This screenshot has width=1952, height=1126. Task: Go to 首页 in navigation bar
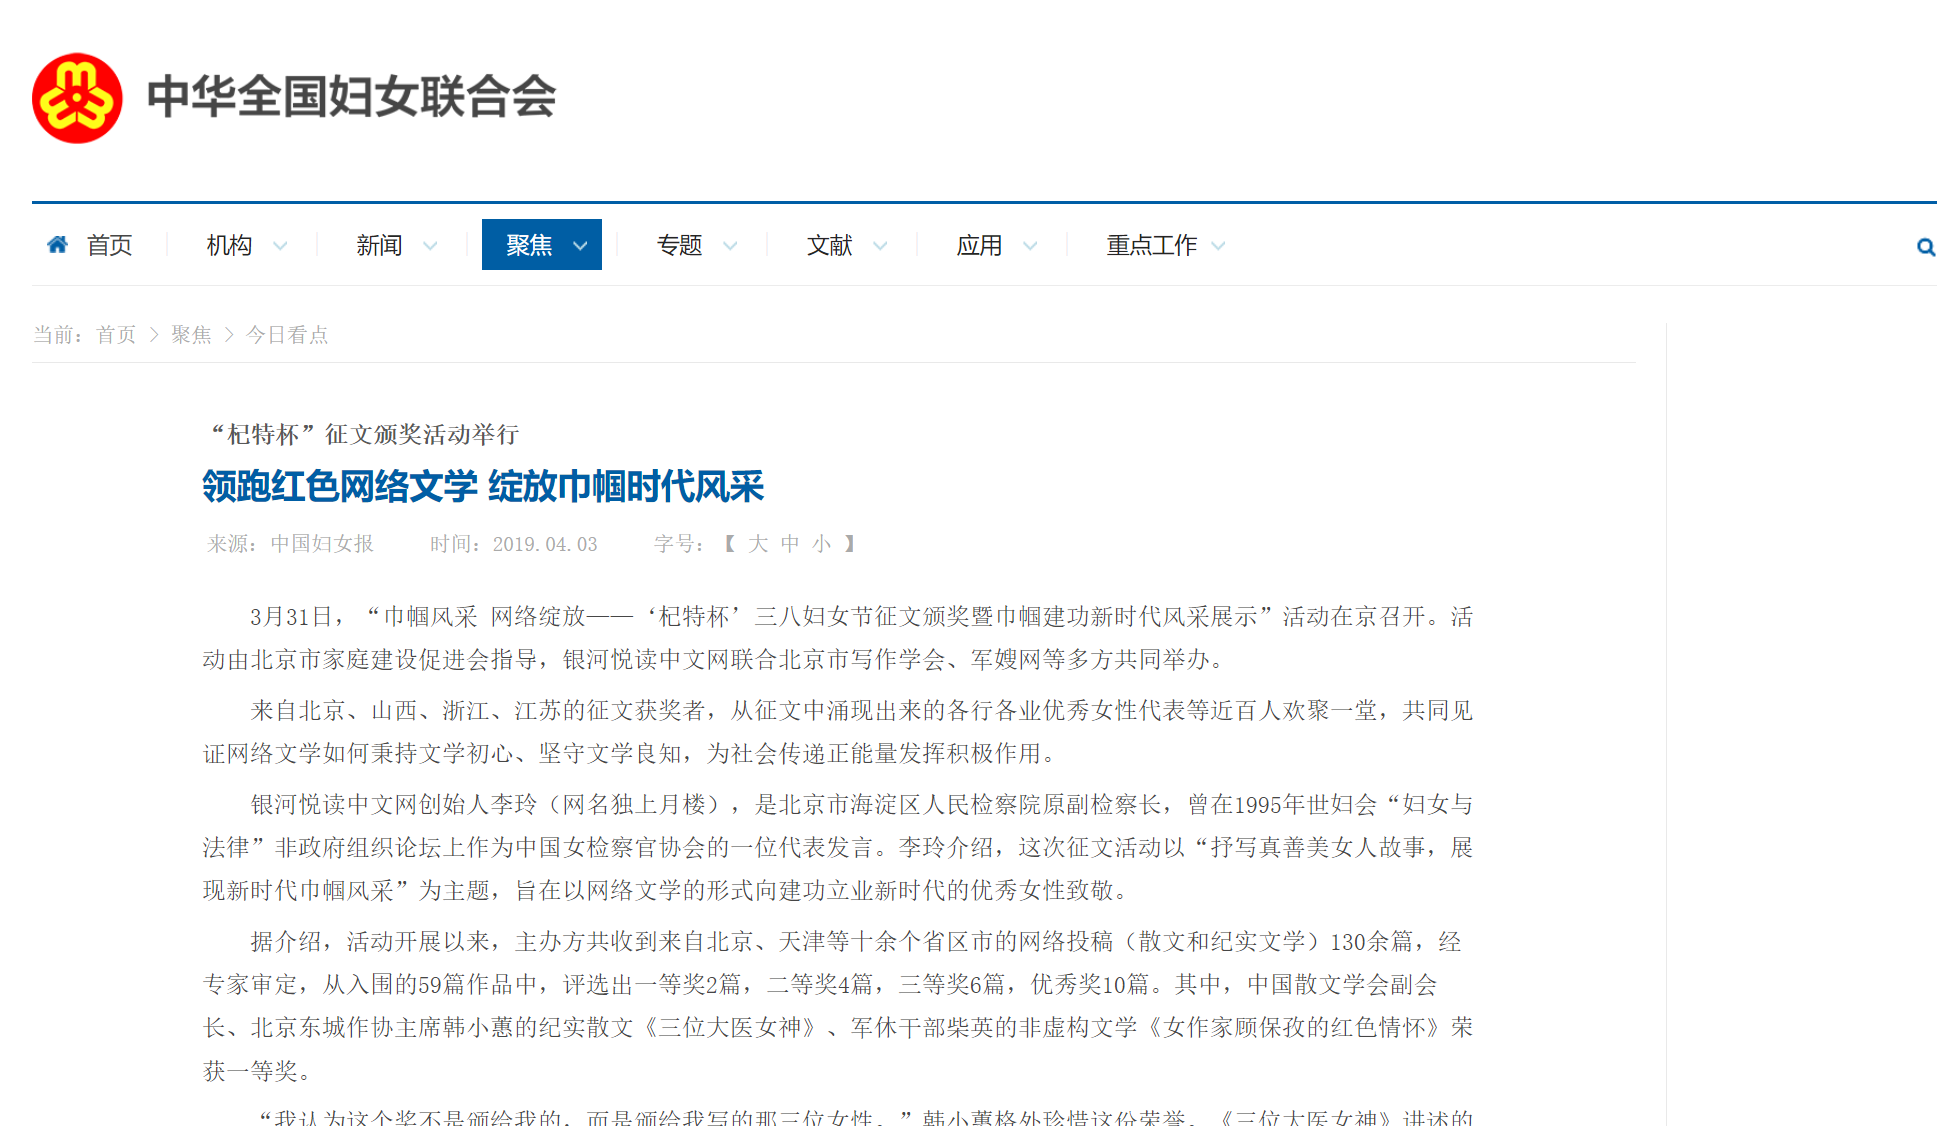click(110, 245)
